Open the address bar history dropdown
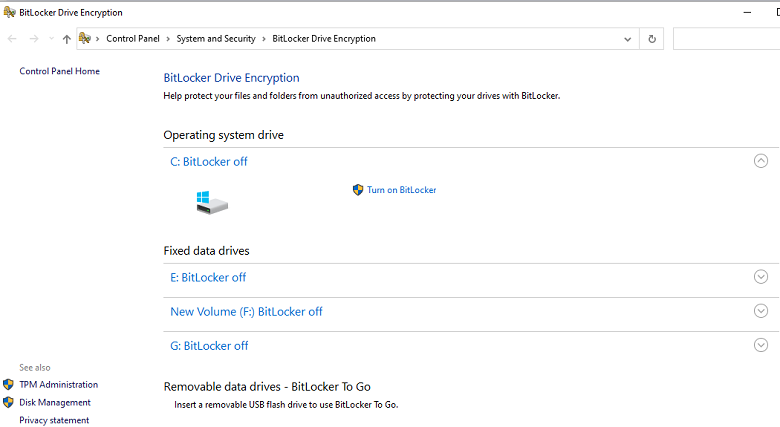 click(627, 39)
